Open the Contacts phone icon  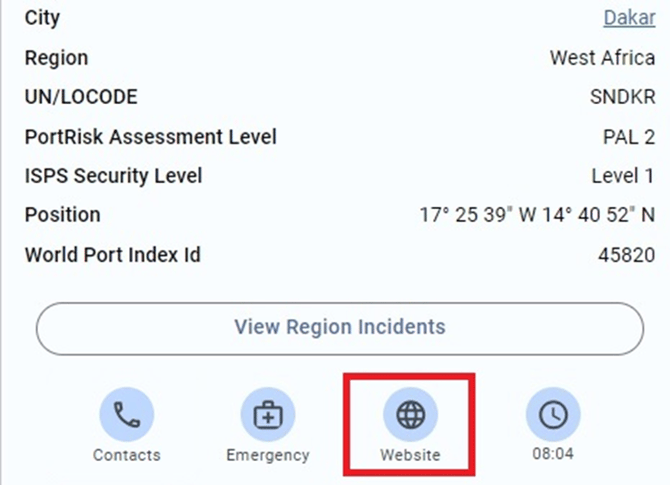[x=126, y=415]
